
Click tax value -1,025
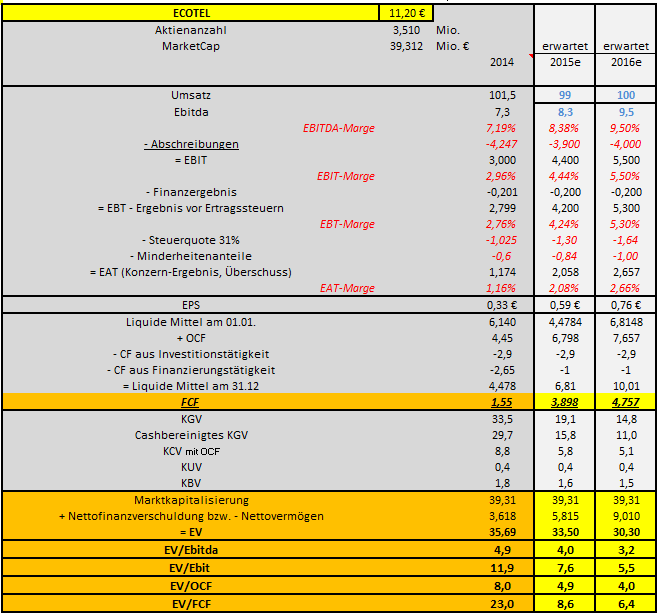[x=501, y=240]
